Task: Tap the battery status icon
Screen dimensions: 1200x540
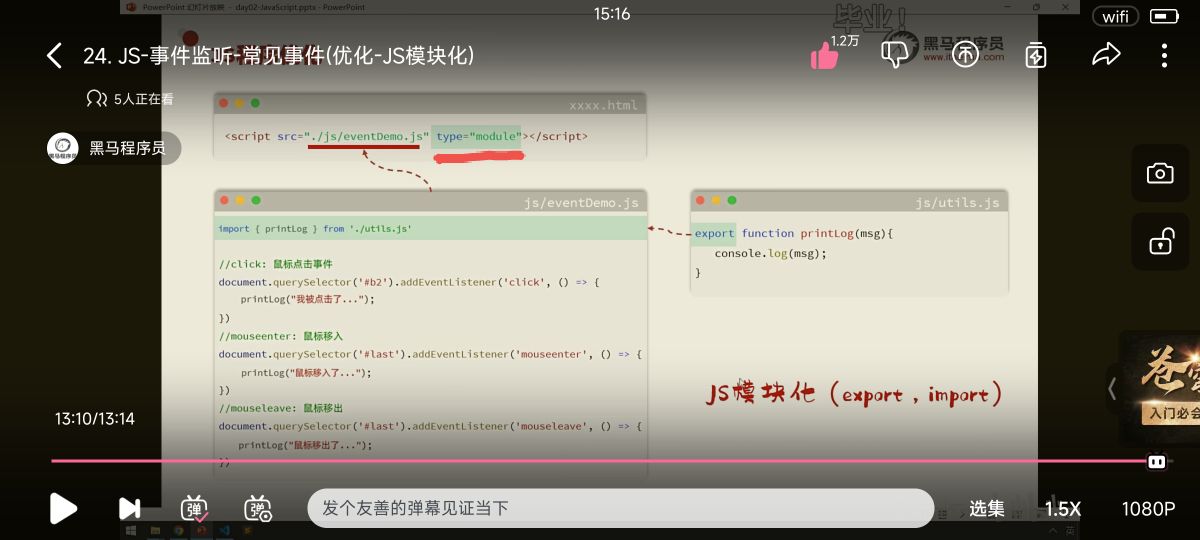Action: coord(1164,16)
